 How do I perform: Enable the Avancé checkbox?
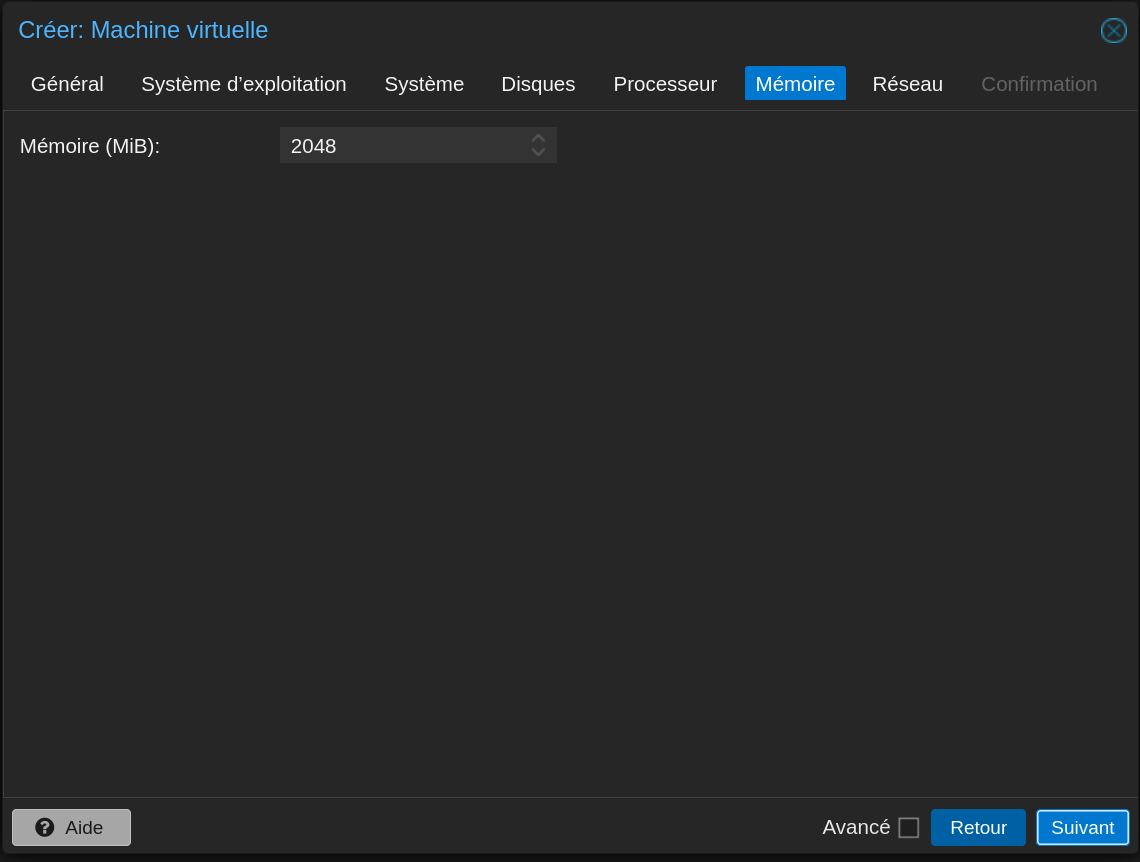pyautogui.click(x=908, y=828)
